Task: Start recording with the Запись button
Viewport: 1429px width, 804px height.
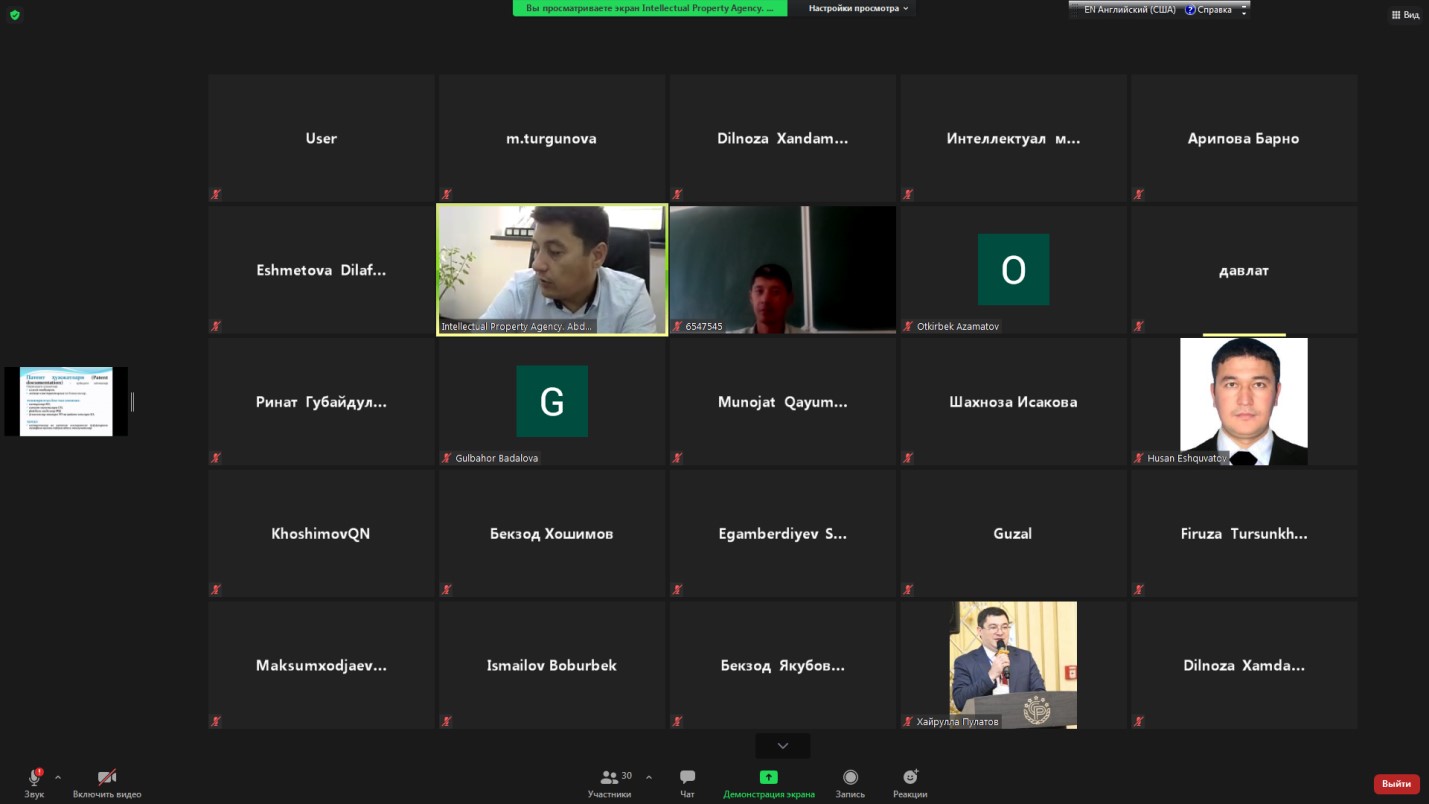Action: 850,778
